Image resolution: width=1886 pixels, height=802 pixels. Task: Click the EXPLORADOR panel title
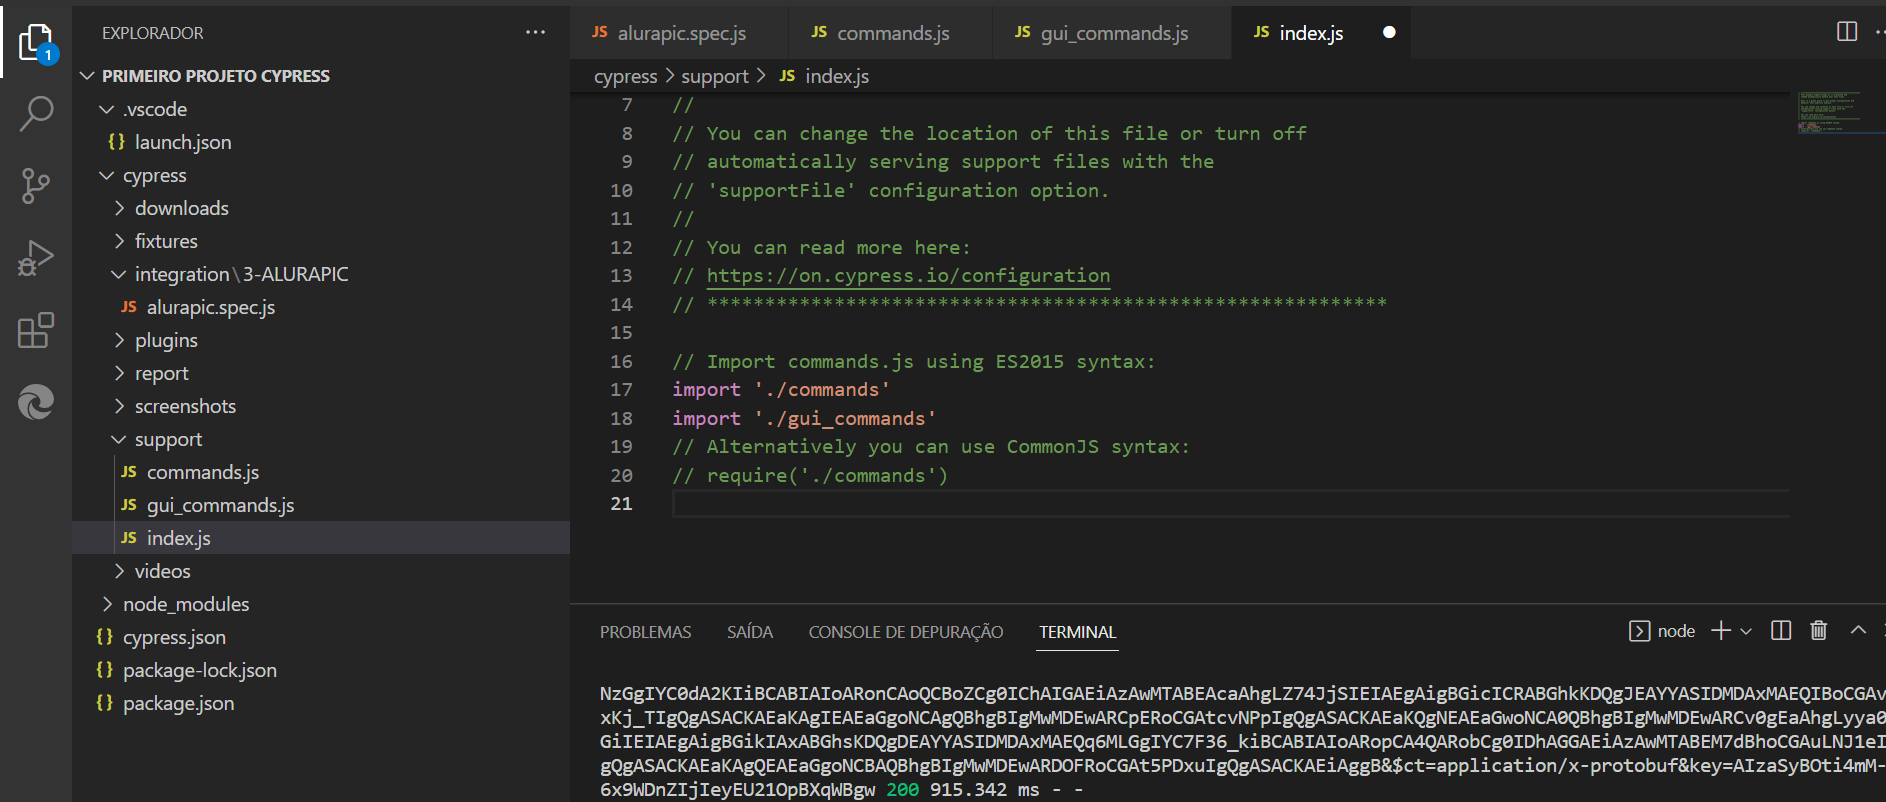click(x=153, y=33)
